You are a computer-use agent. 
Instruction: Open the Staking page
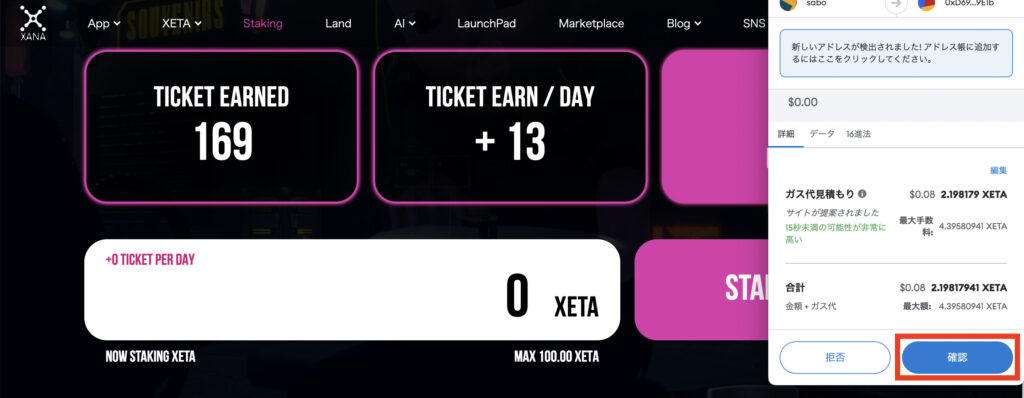pyautogui.click(x=263, y=24)
